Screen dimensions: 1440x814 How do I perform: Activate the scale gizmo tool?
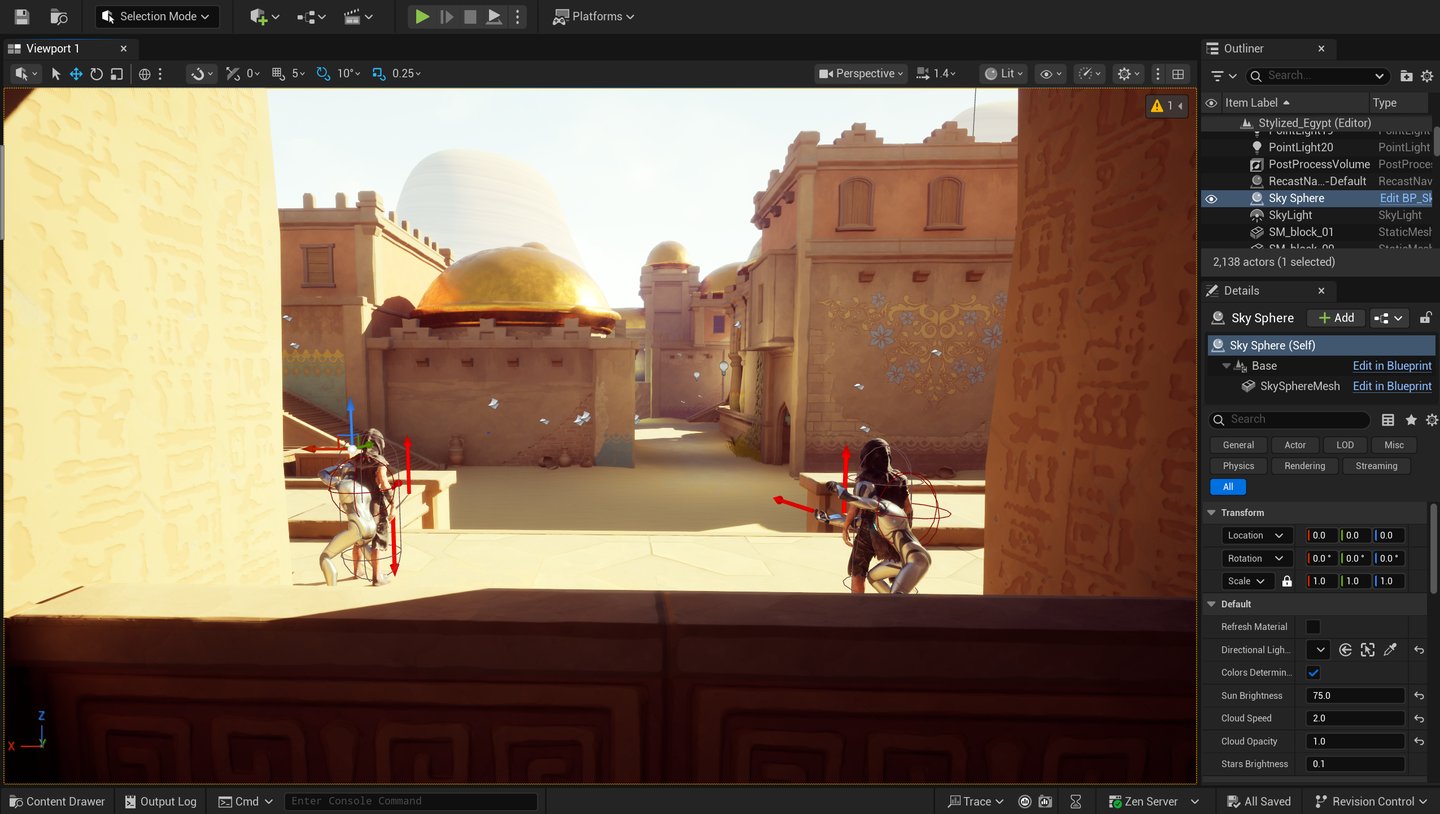pyautogui.click(x=117, y=74)
